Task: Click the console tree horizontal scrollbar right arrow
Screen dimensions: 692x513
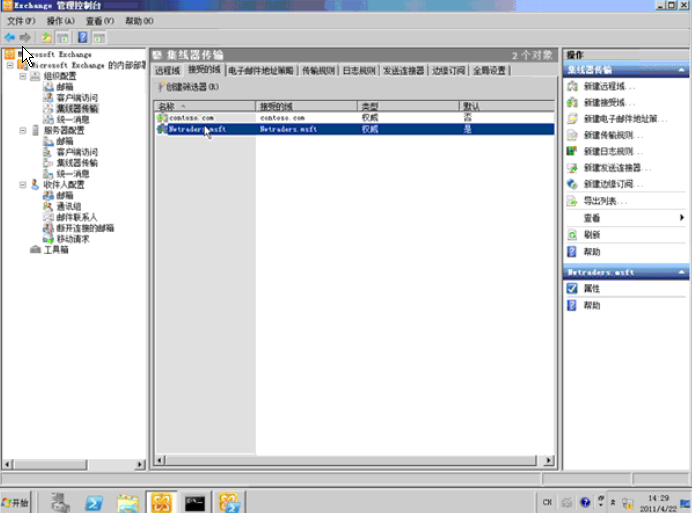Action: (x=140, y=464)
